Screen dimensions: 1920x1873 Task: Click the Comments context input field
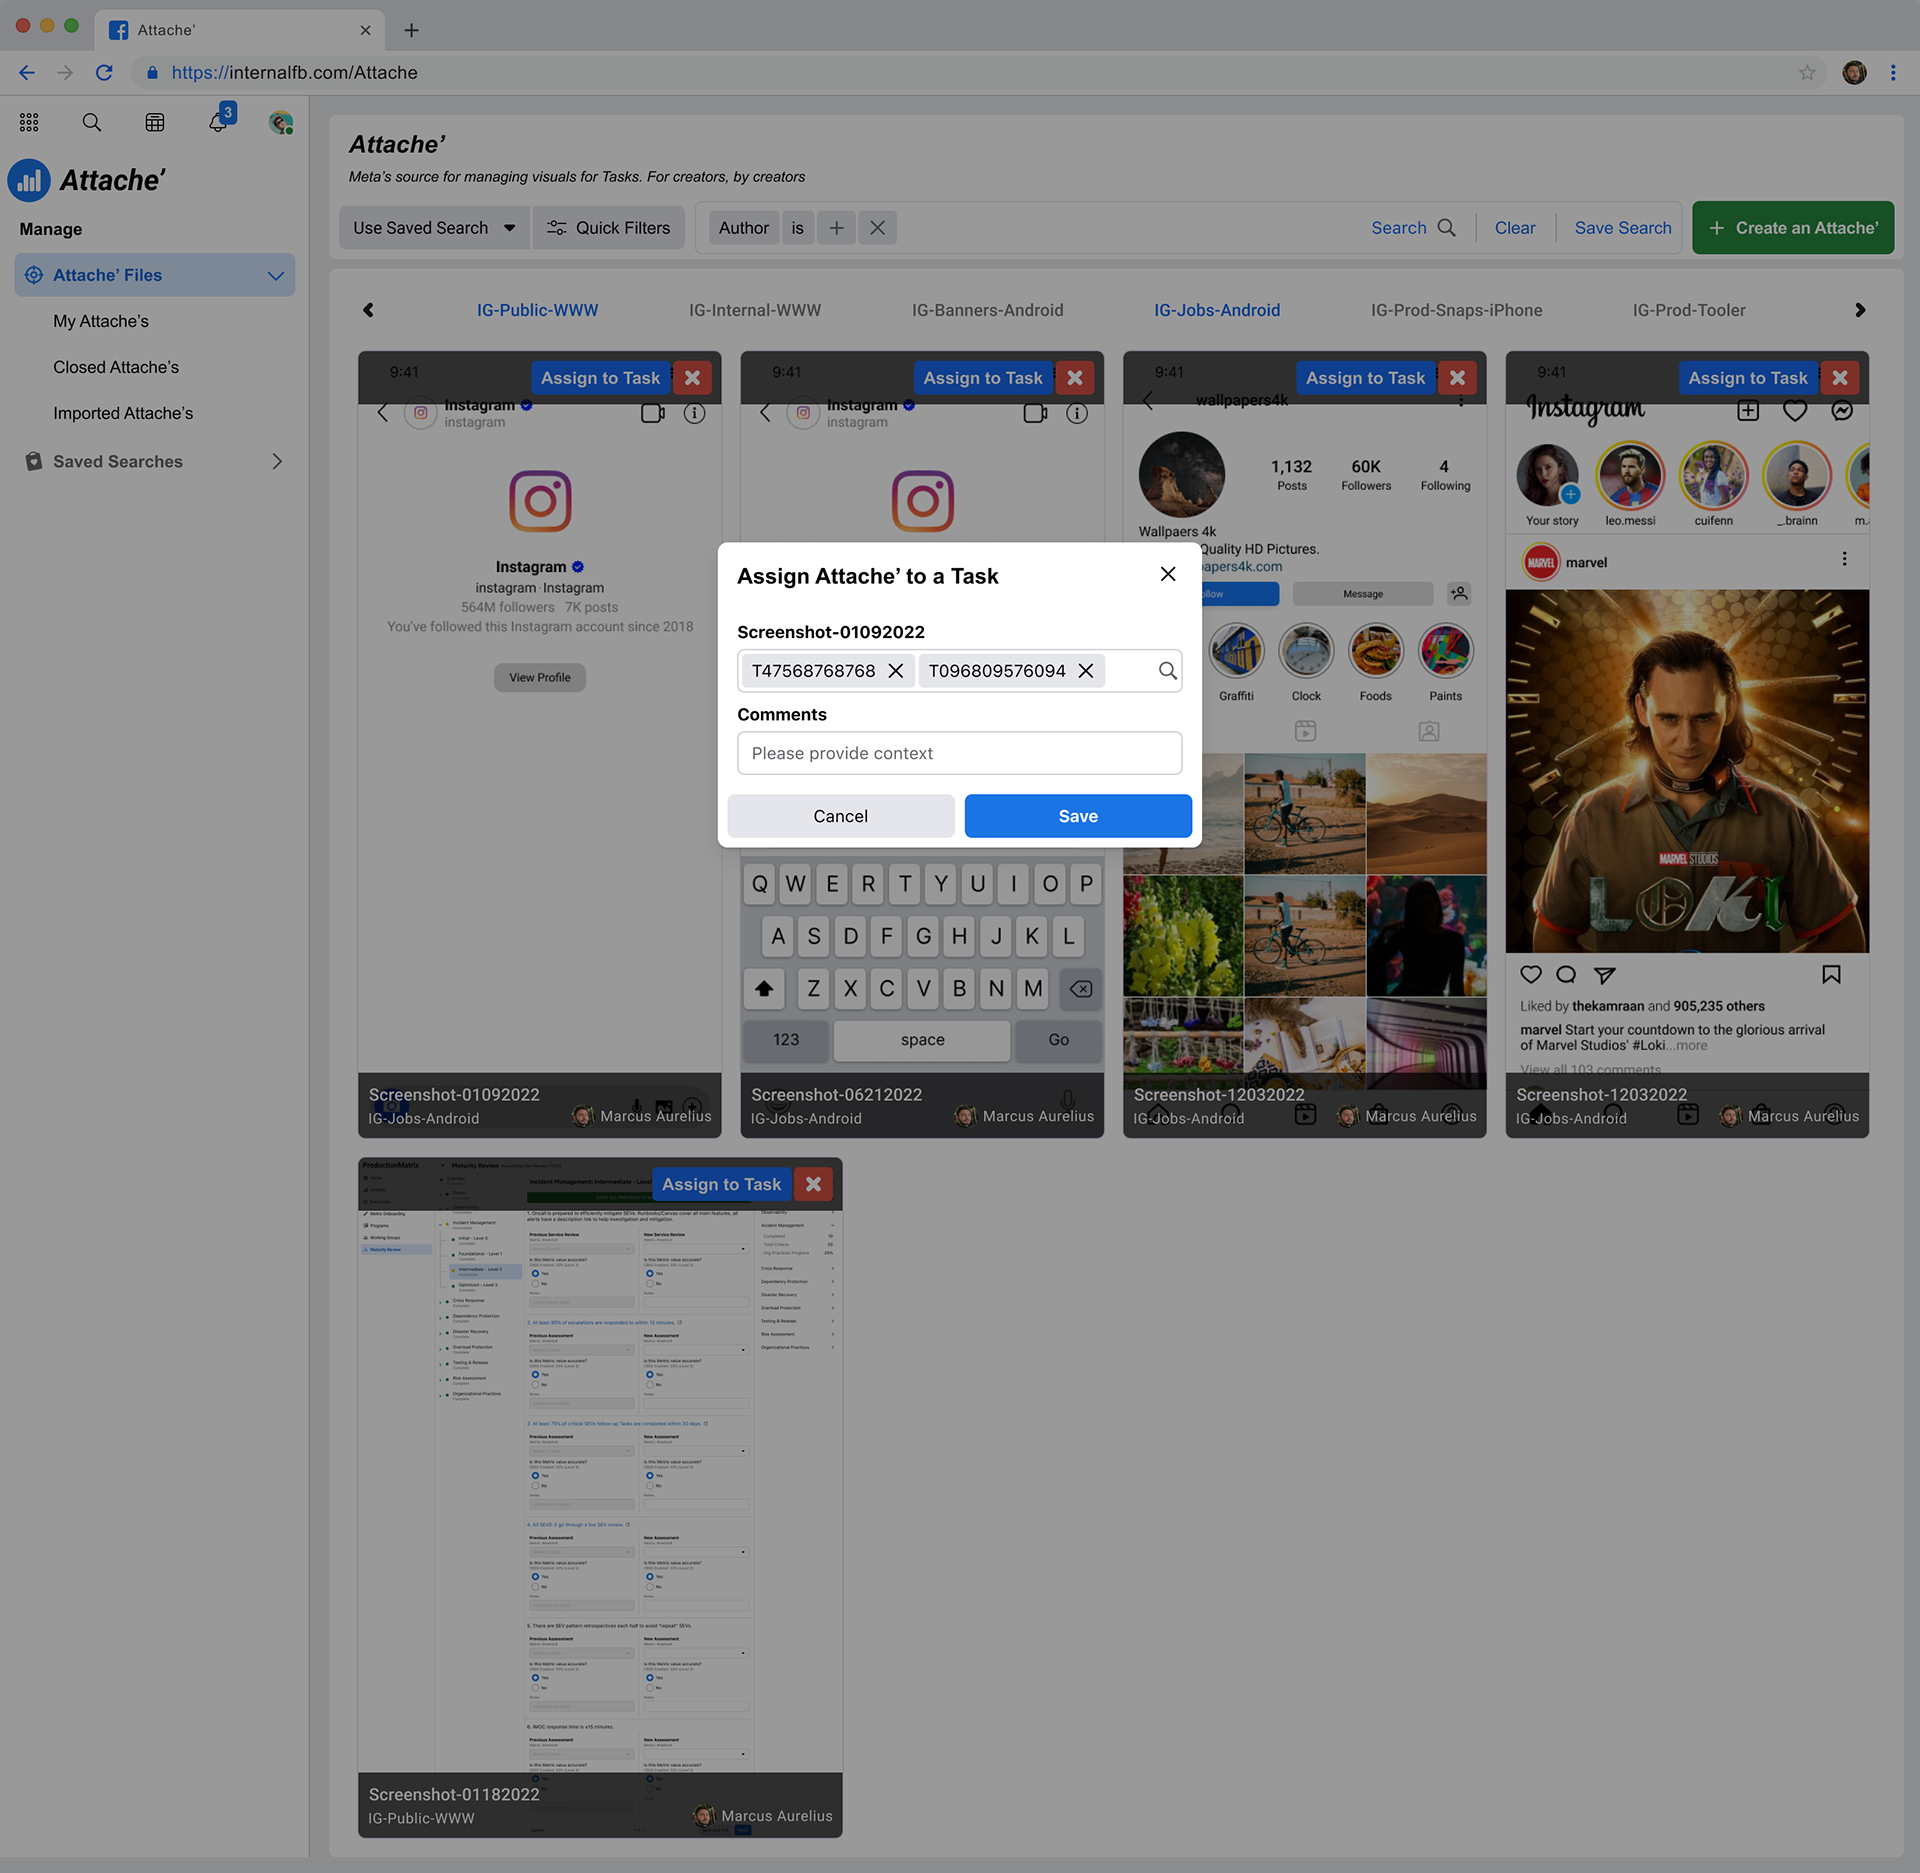[x=959, y=753]
